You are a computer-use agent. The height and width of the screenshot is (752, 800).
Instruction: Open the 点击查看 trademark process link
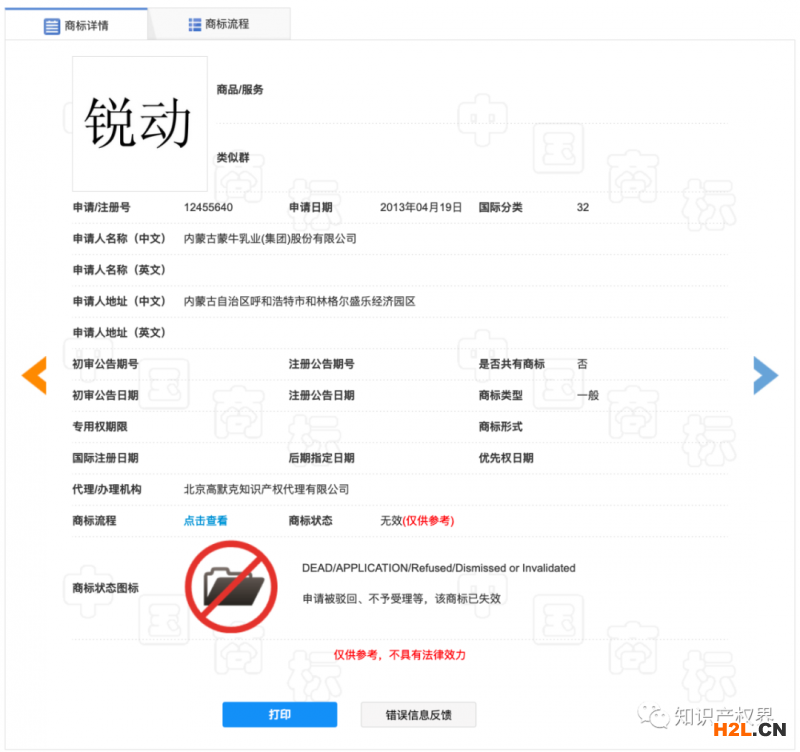pos(205,521)
